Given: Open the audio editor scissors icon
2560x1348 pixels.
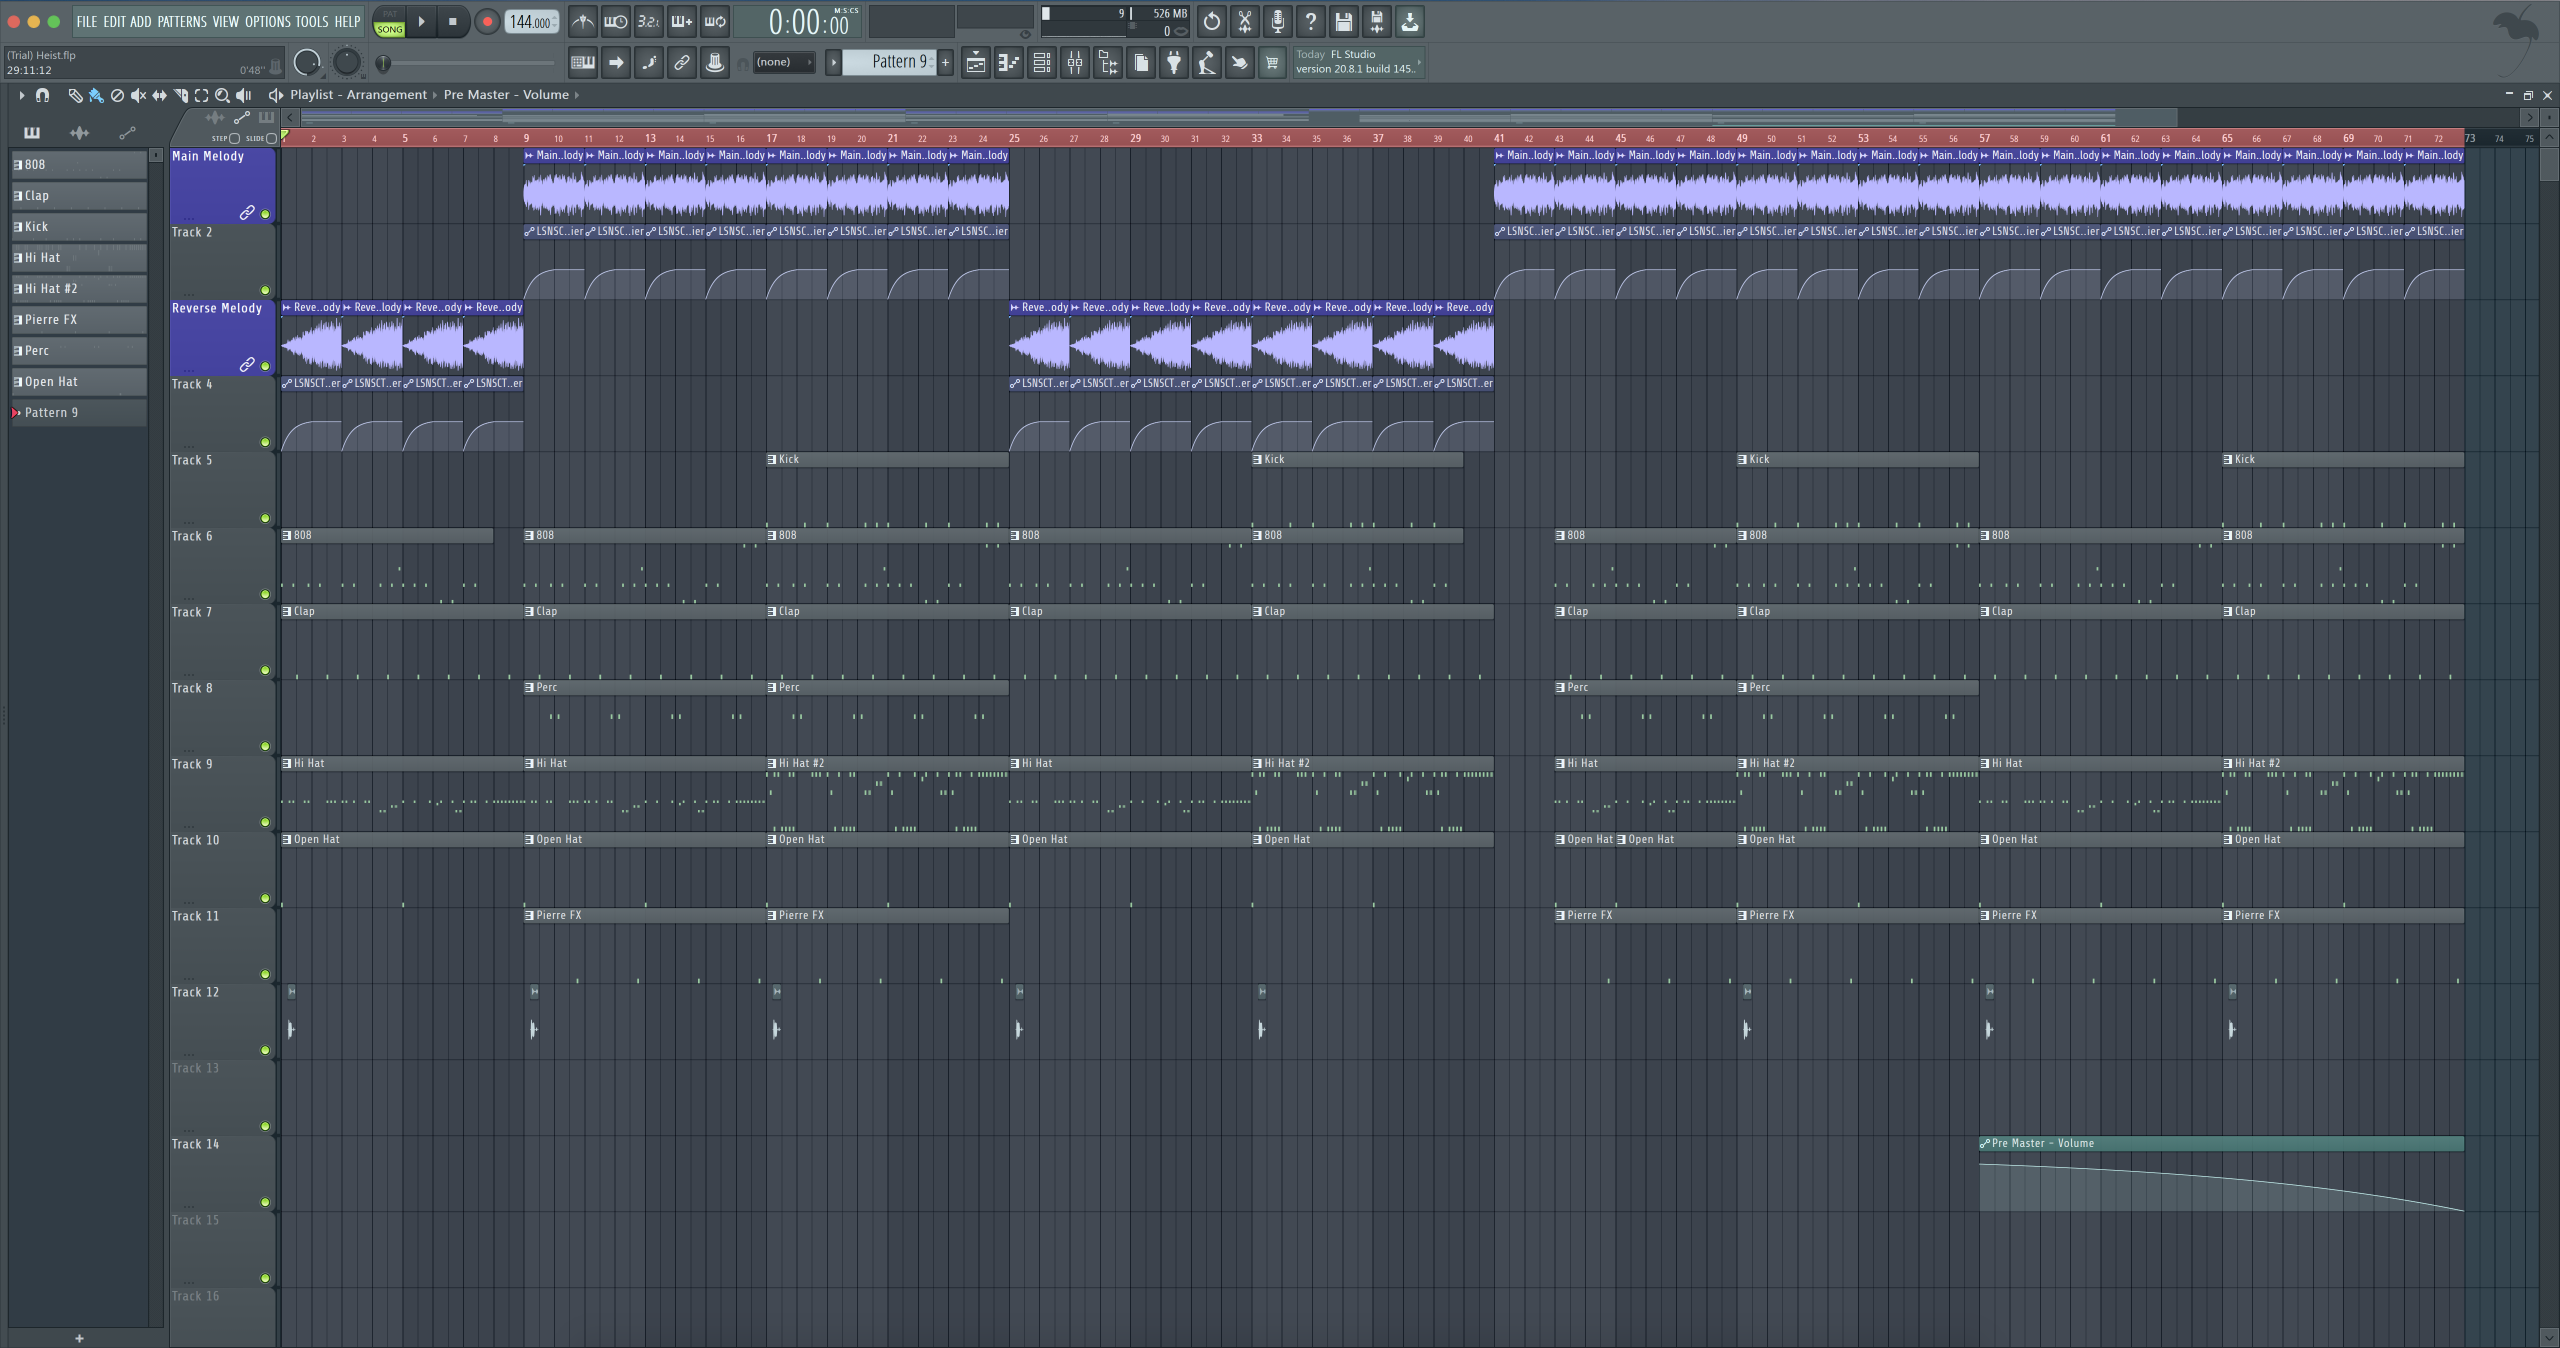Looking at the screenshot, I should [1244, 21].
